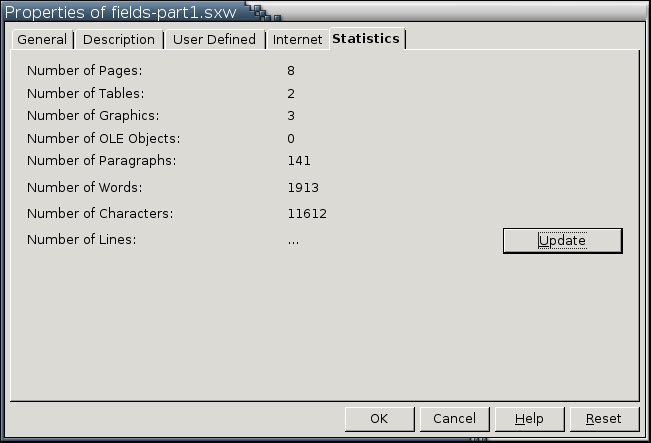Screen dimensions: 651x443
Task: Click the Number of Pages label
Action: (x=85, y=71)
